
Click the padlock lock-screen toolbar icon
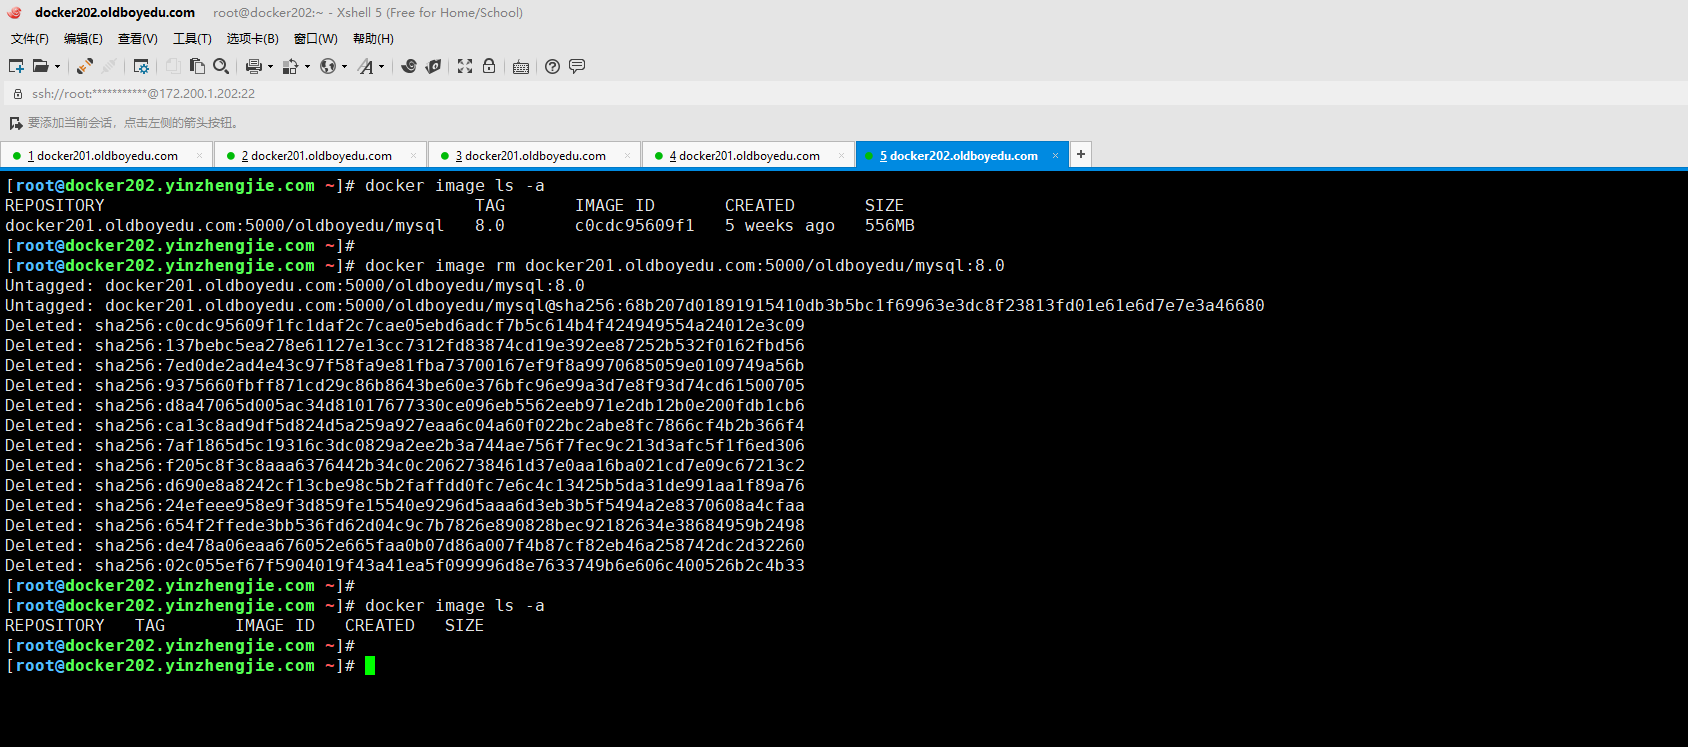click(489, 66)
